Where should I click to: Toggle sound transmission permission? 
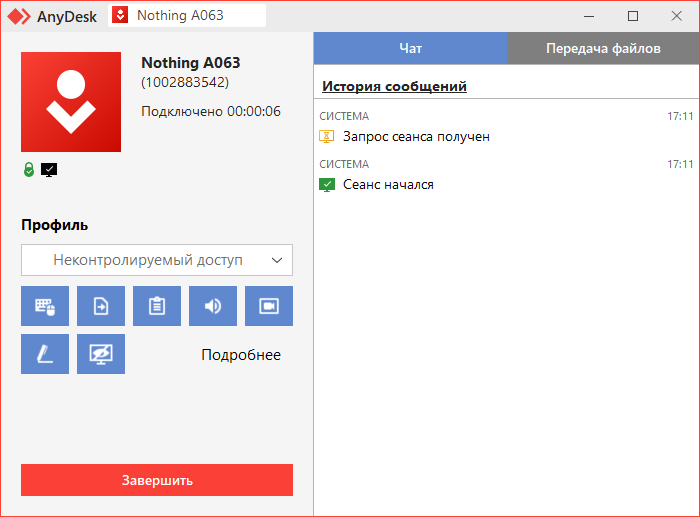pos(213,306)
